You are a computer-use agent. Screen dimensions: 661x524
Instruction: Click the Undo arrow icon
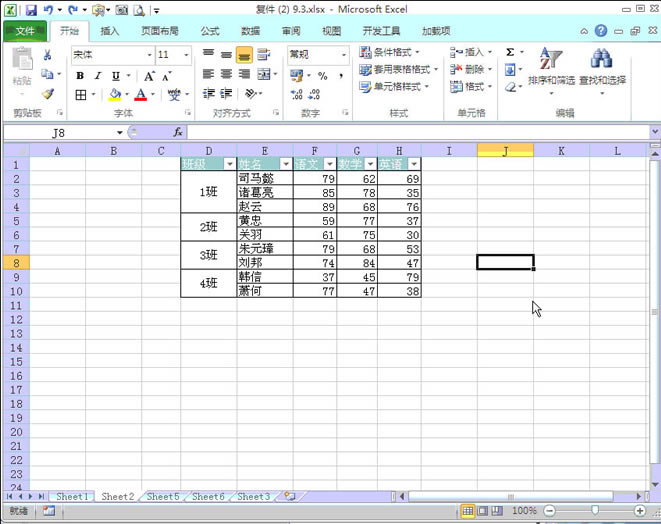(x=48, y=10)
